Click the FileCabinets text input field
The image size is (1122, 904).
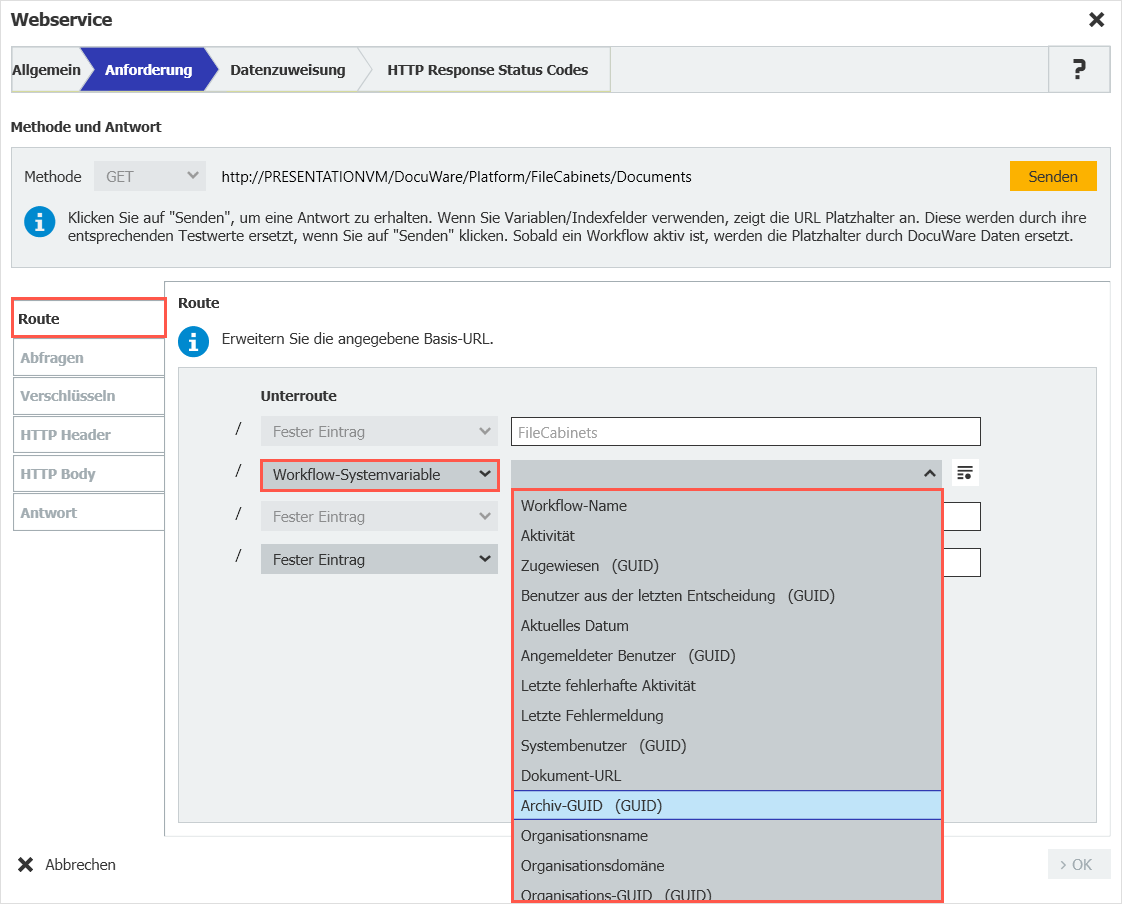point(745,432)
